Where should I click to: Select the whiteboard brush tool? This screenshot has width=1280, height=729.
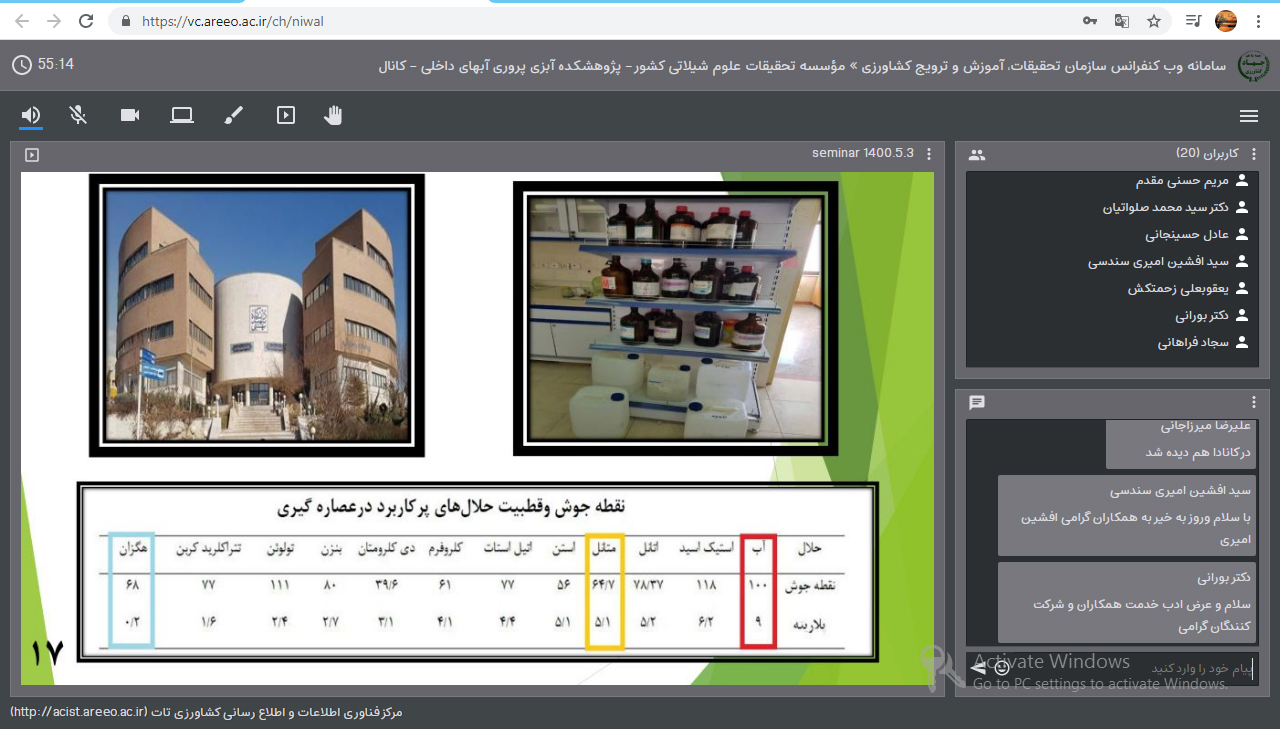233,115
